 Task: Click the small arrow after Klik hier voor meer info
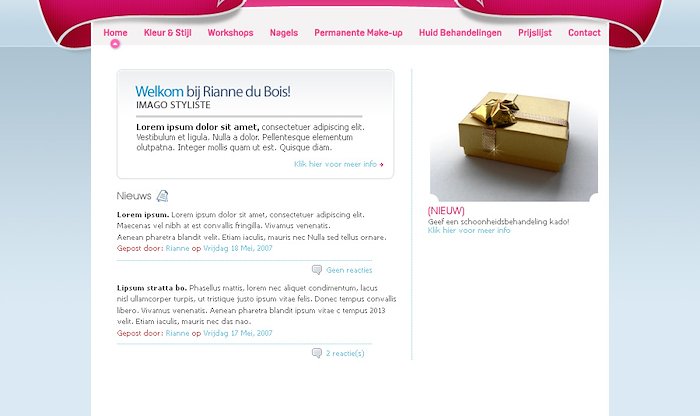(381, 165)
